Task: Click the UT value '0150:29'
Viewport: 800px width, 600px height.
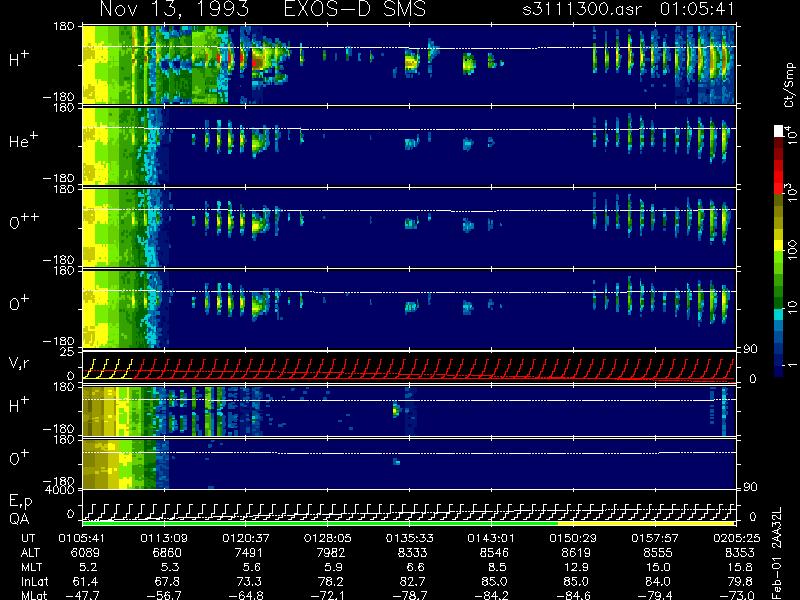Action: 572,538
